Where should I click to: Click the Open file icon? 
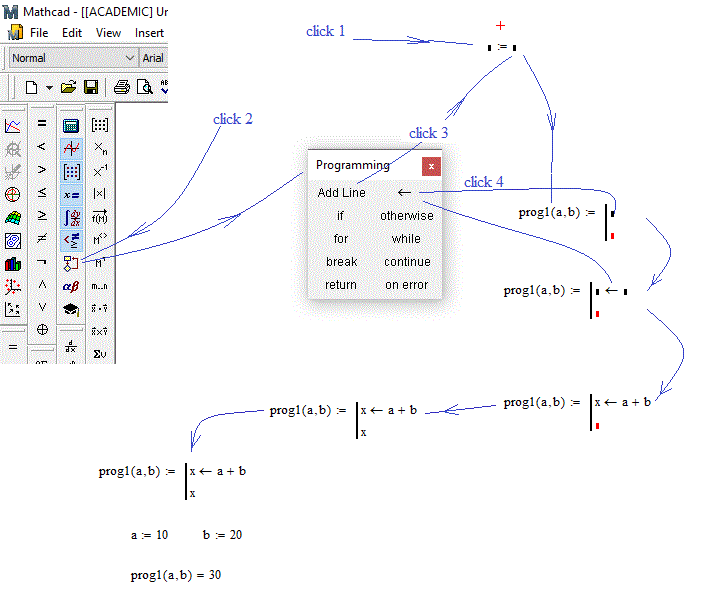[x=68, y=87]
